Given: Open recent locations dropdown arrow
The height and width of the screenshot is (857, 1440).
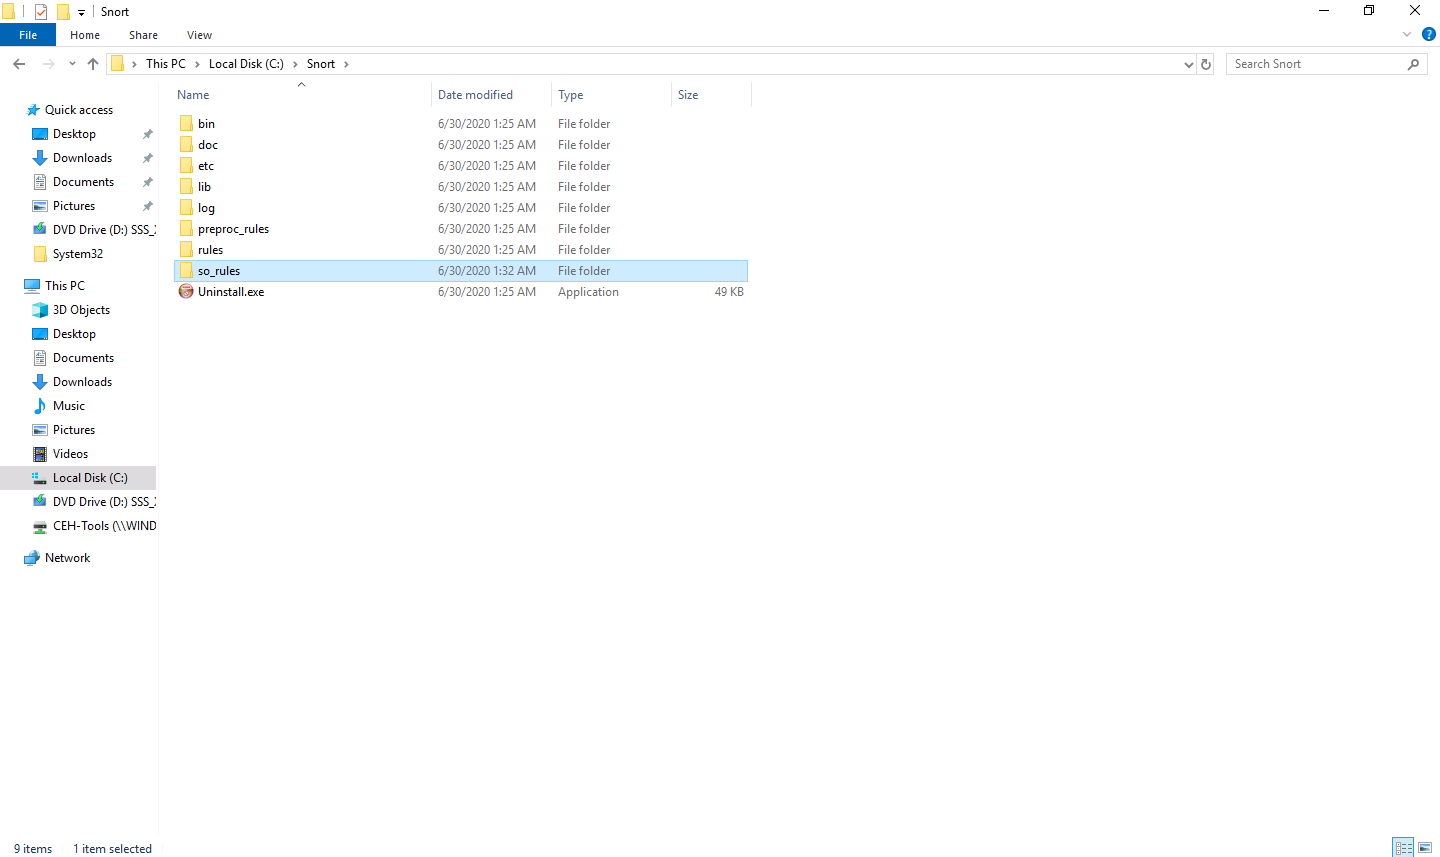Looking at the screenshot, I should coord(72,64).
